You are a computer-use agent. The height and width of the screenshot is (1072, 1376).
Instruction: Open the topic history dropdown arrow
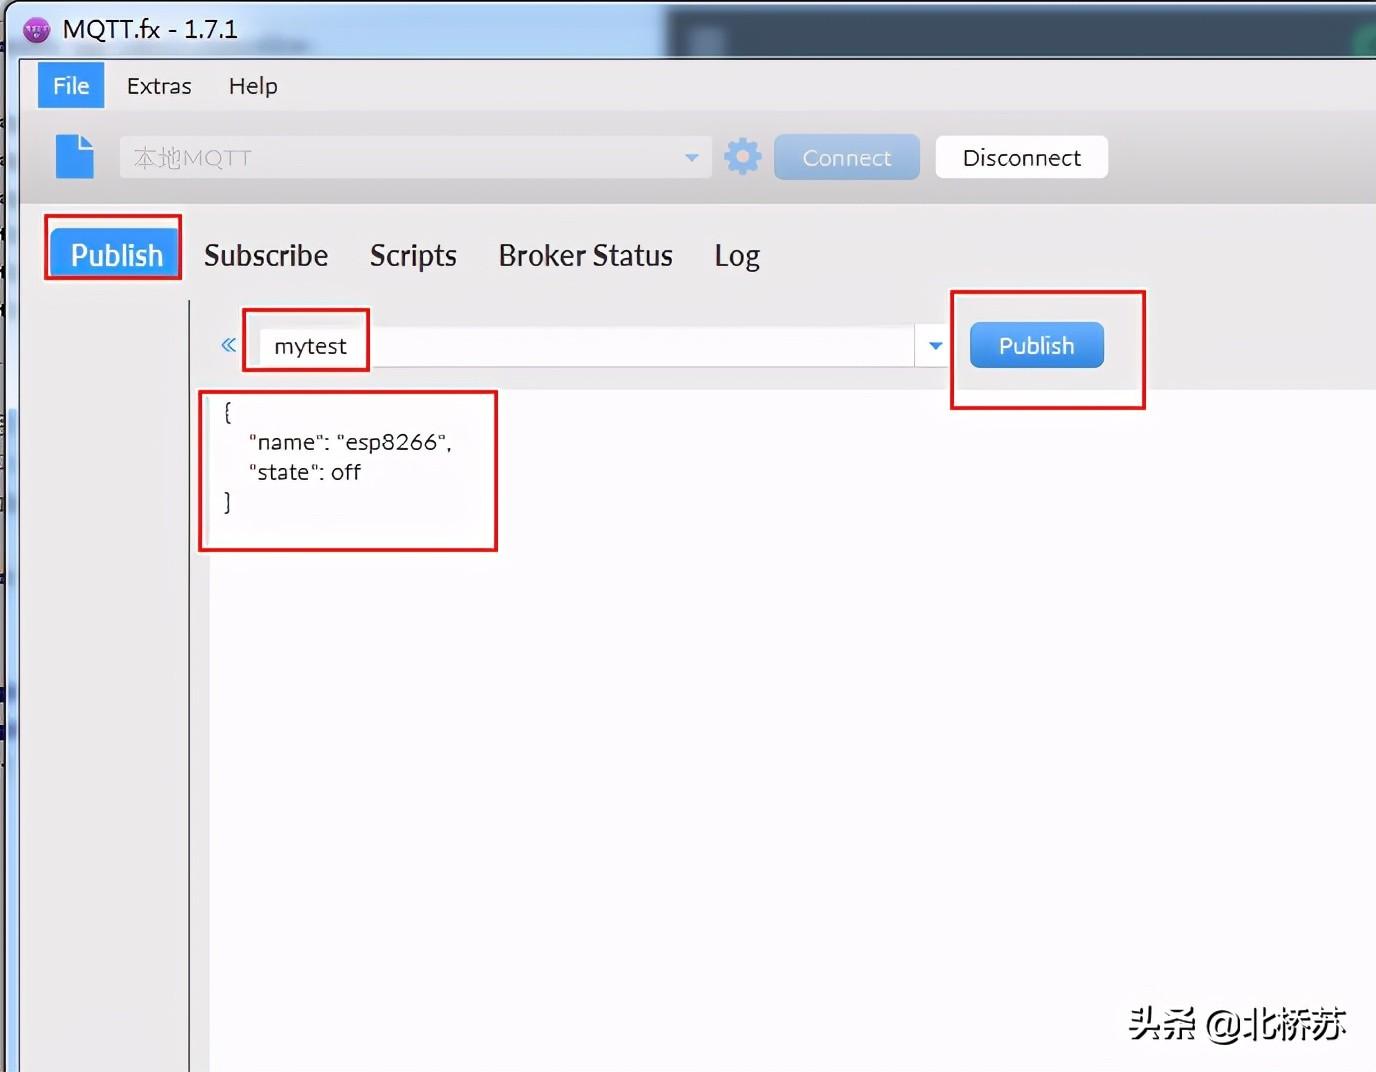click(935, 346)
